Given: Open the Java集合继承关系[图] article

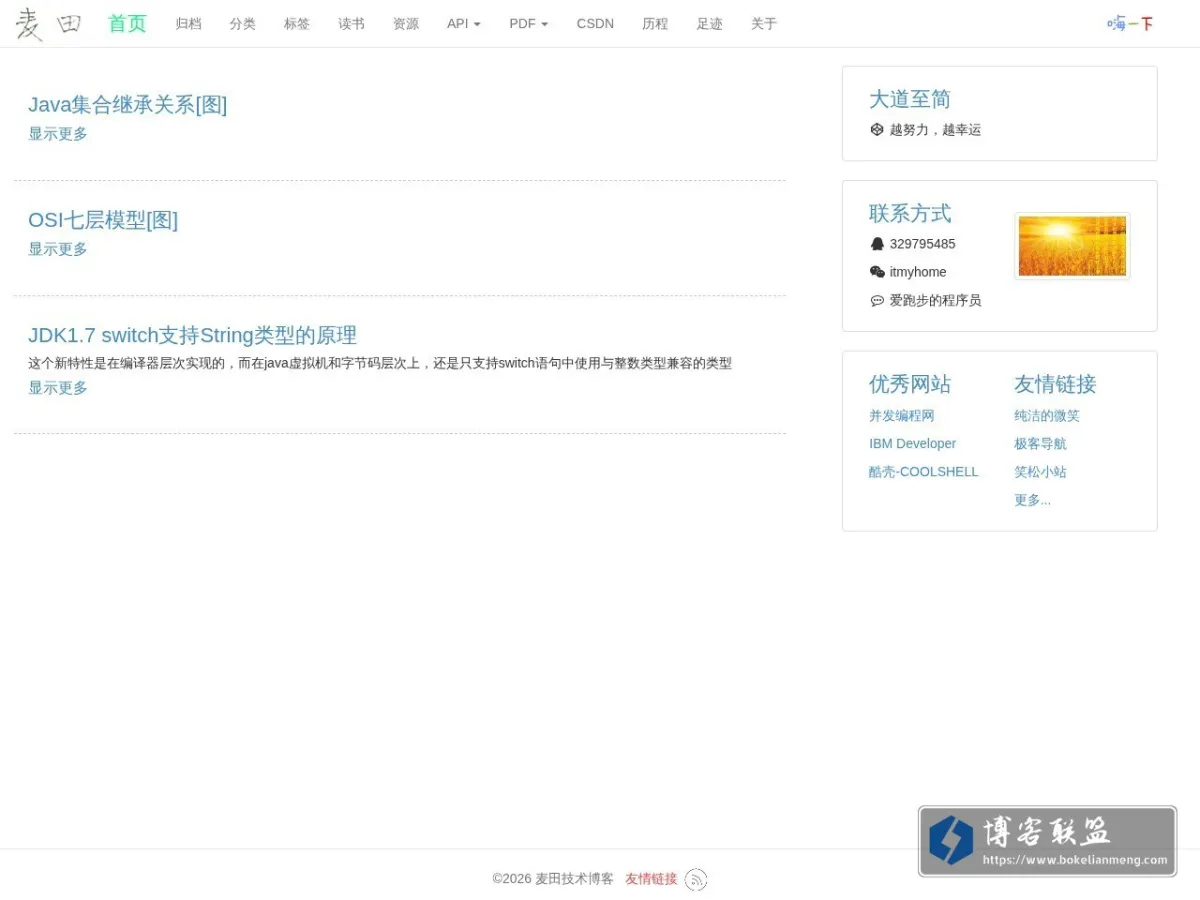Looking at the screenshot, I should pos(128,105).
